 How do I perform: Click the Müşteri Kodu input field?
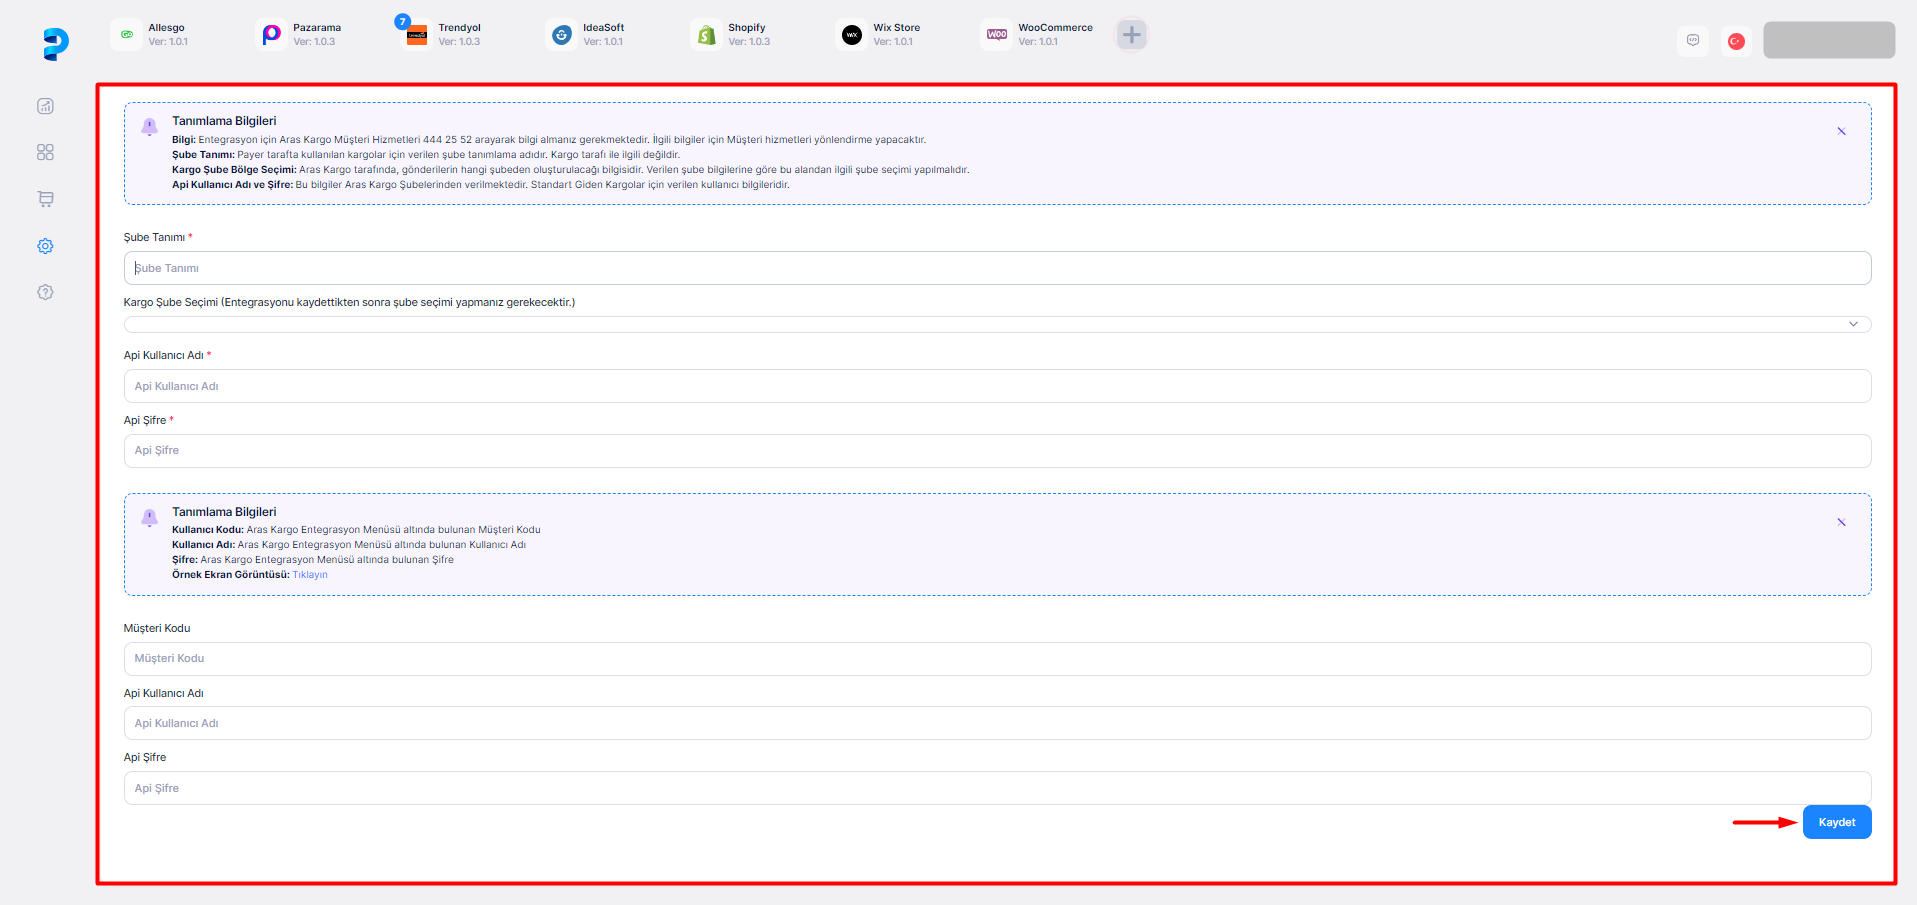pyautogui.click(x=996, y=659)
